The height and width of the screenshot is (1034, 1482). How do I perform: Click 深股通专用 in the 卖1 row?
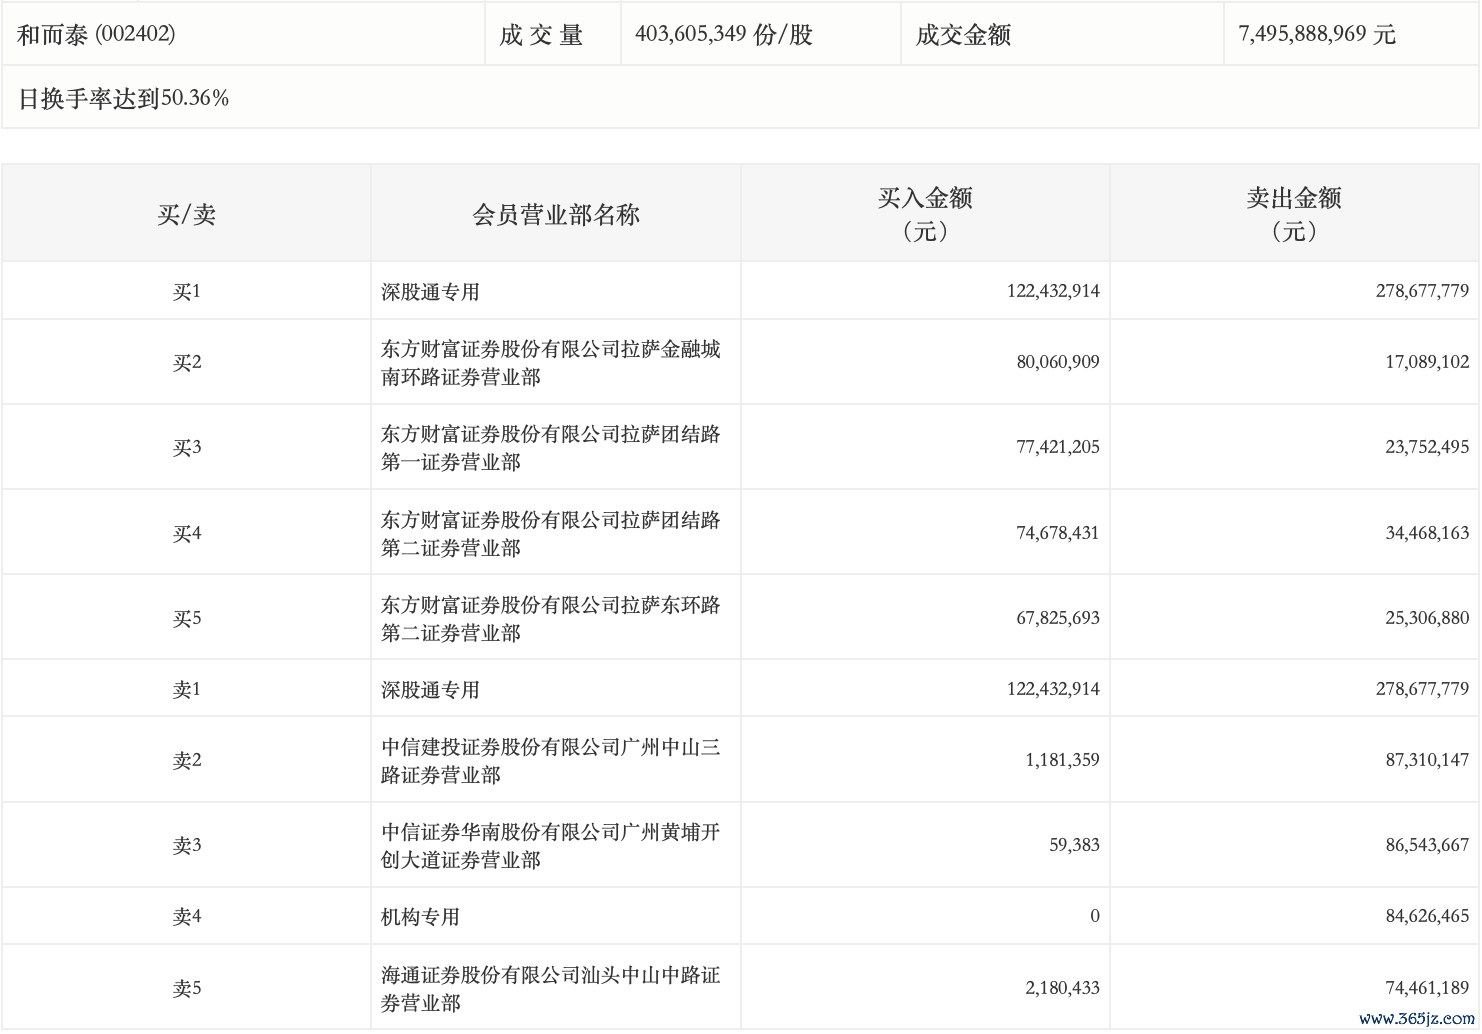pyautogui.click(x=430, y=690)
